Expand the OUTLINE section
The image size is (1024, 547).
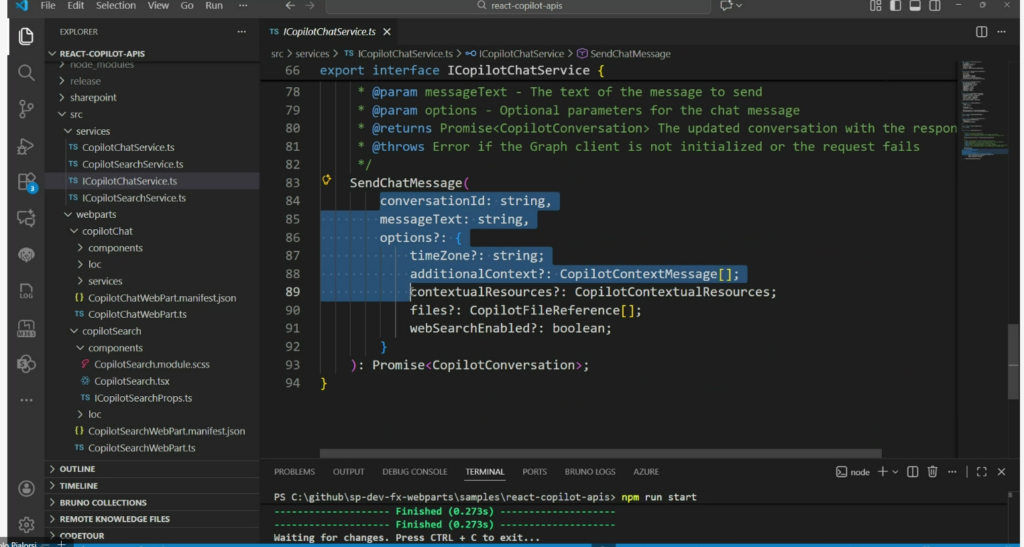click(x=77, y=469)
